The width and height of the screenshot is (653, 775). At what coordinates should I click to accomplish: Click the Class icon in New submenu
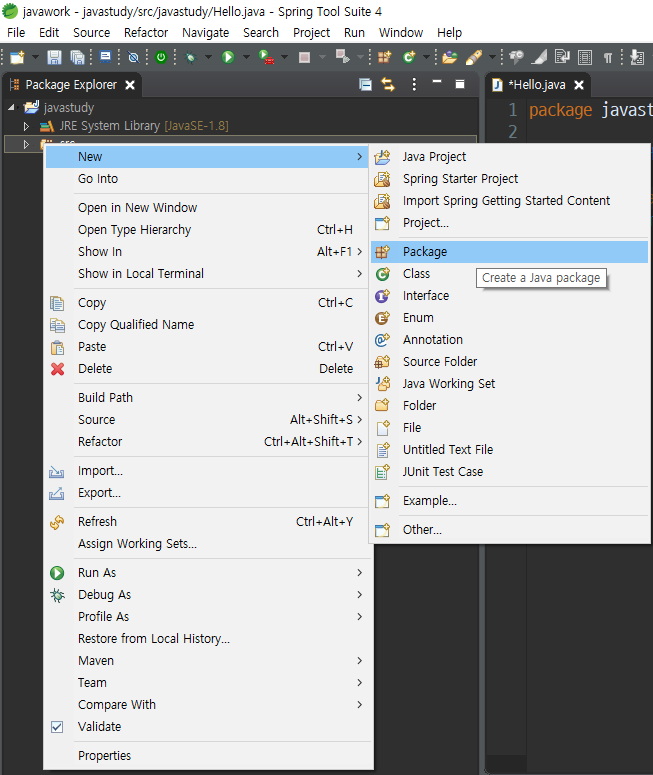coord(383,274)
